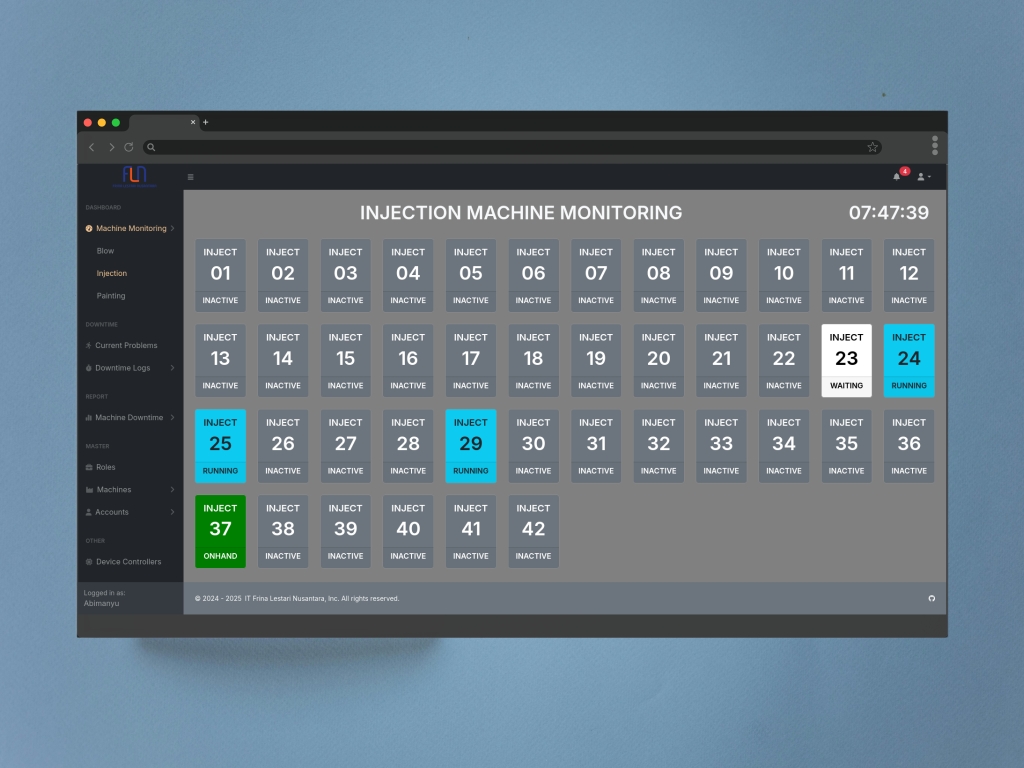Click the browser address bar
The image size is (1024, 768).
click(510, 147)
